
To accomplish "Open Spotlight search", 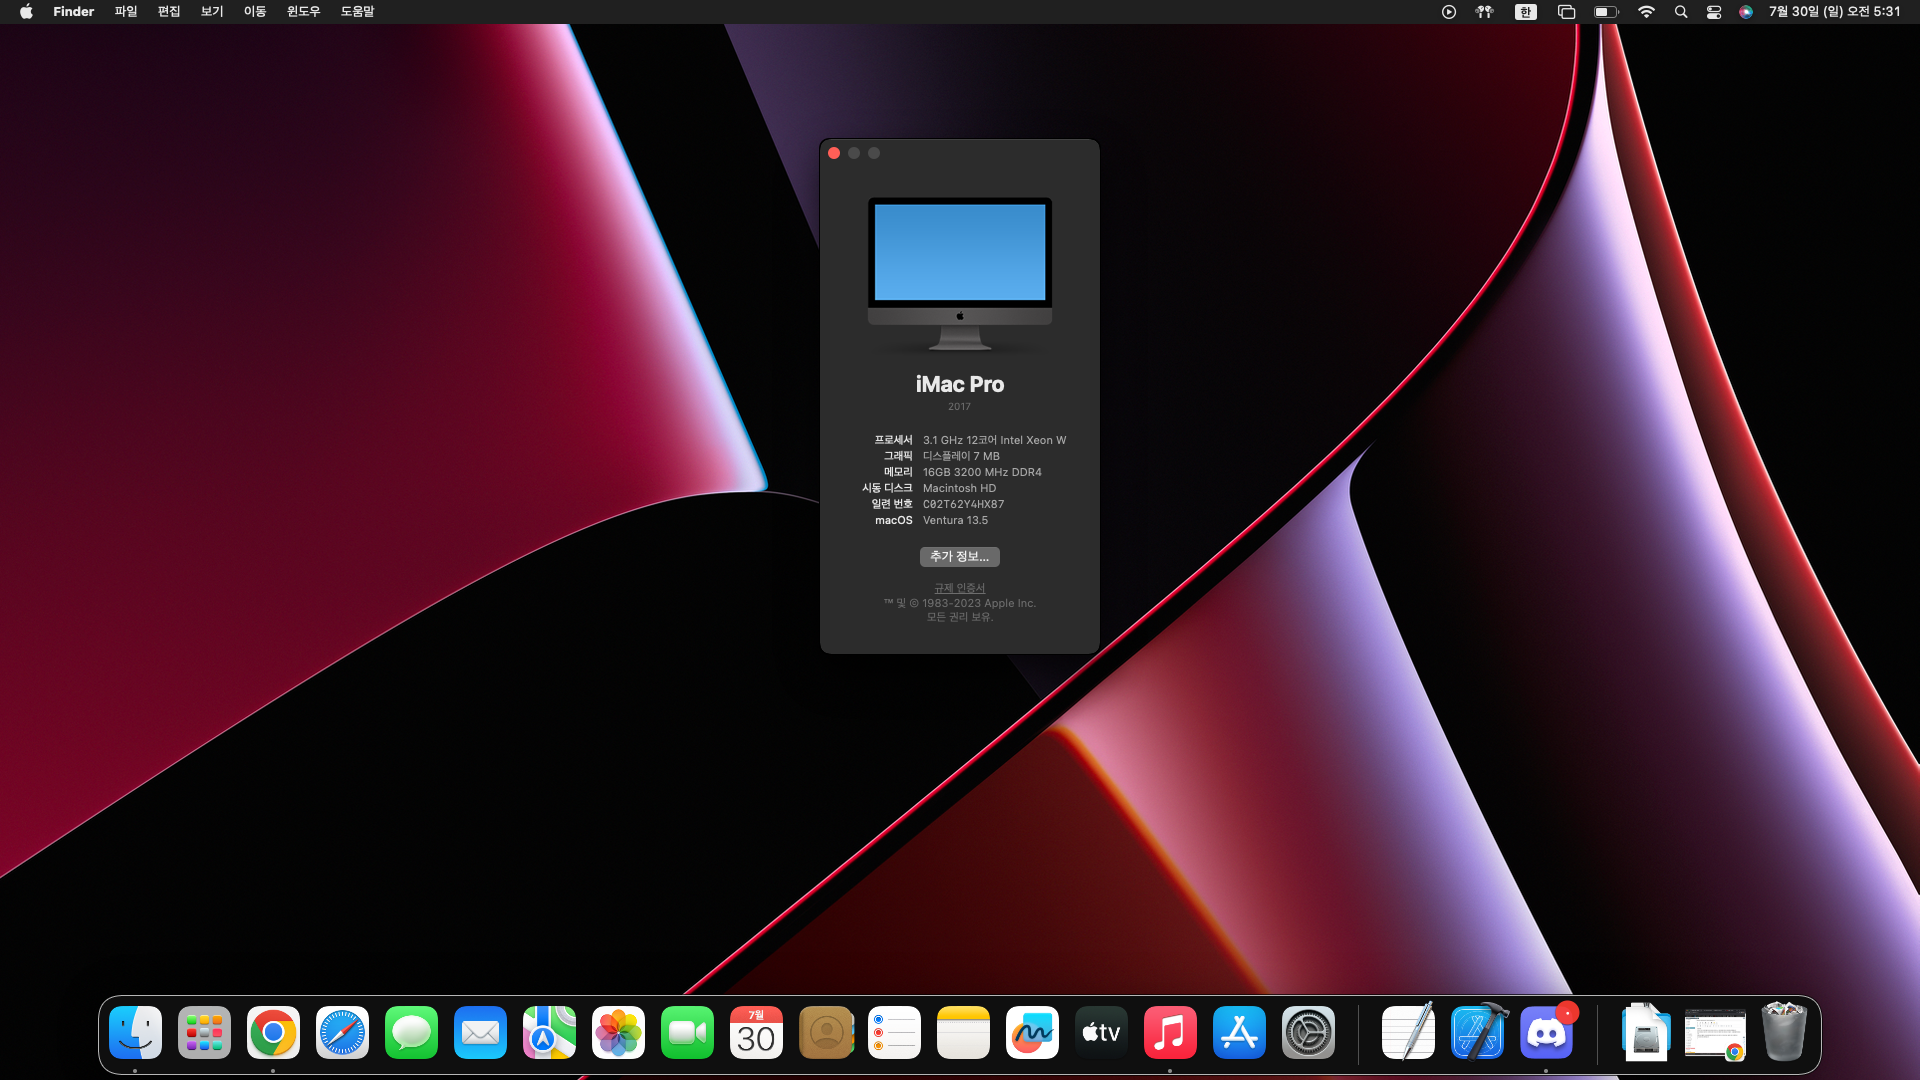I will point(1681,12).
